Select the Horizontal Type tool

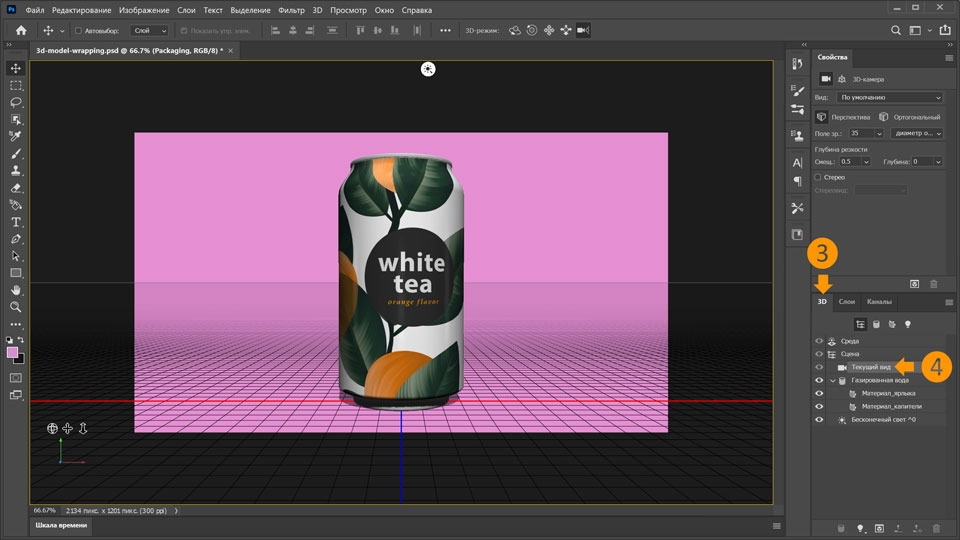[x=16, y=222]
